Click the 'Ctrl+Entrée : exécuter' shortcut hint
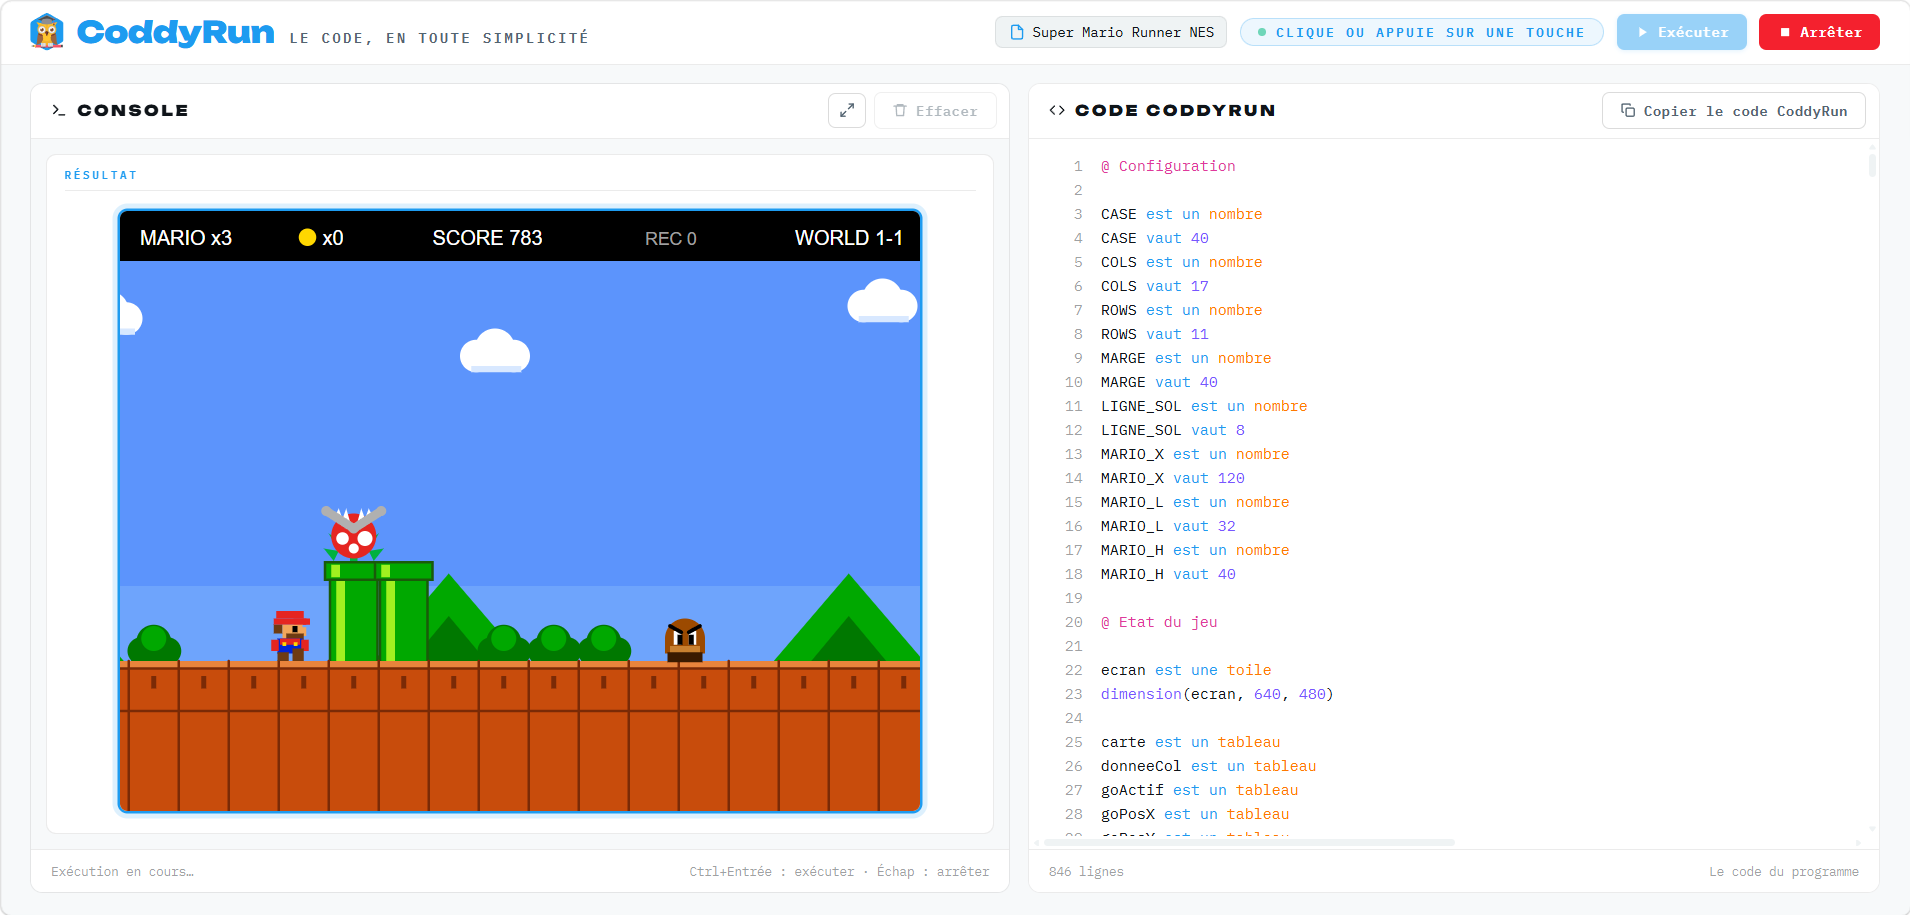The height and width of the screenshot is (915, 1910). (772, 872)
